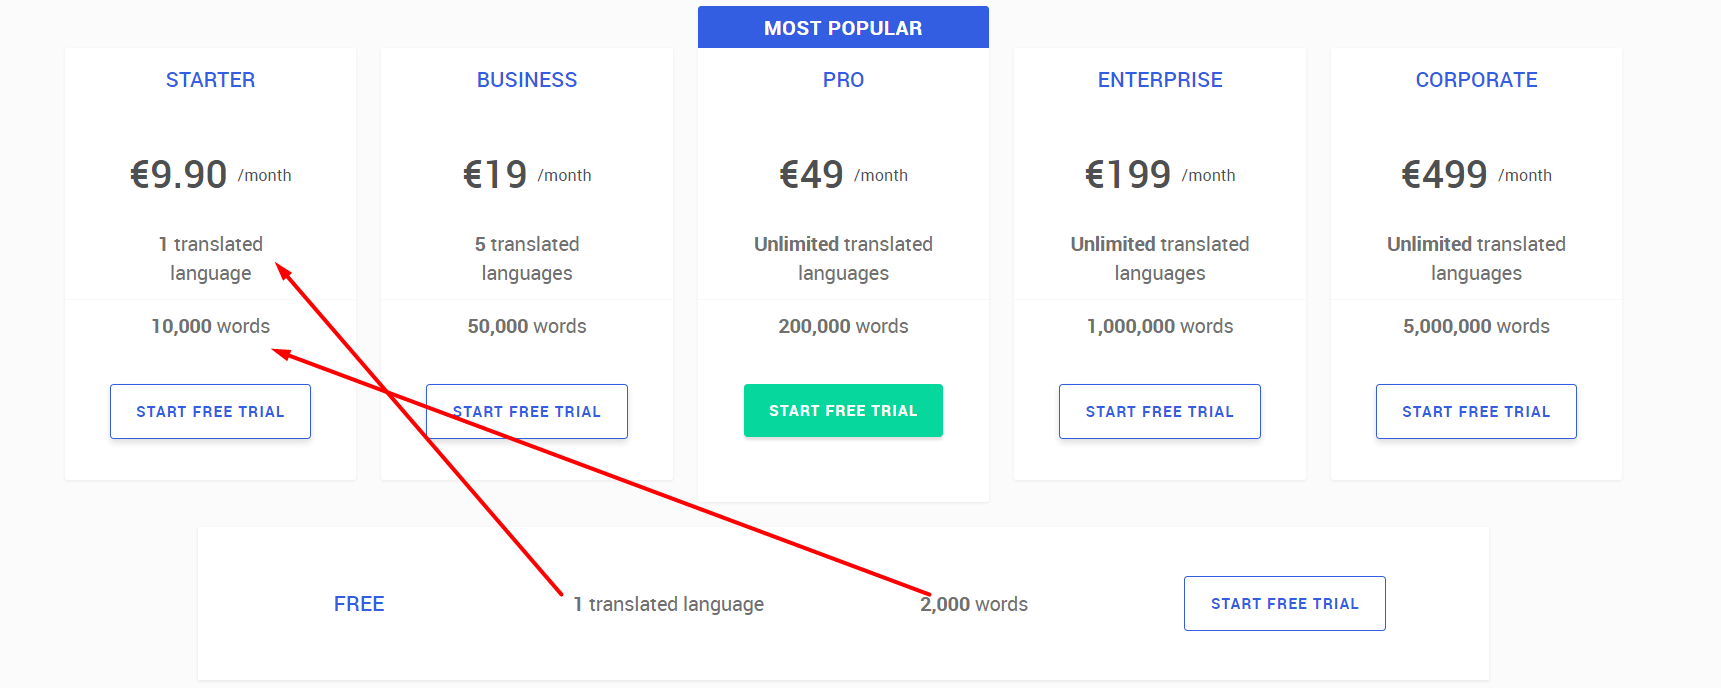Click the green Pro Start Free Trial button

click(843, 410)
